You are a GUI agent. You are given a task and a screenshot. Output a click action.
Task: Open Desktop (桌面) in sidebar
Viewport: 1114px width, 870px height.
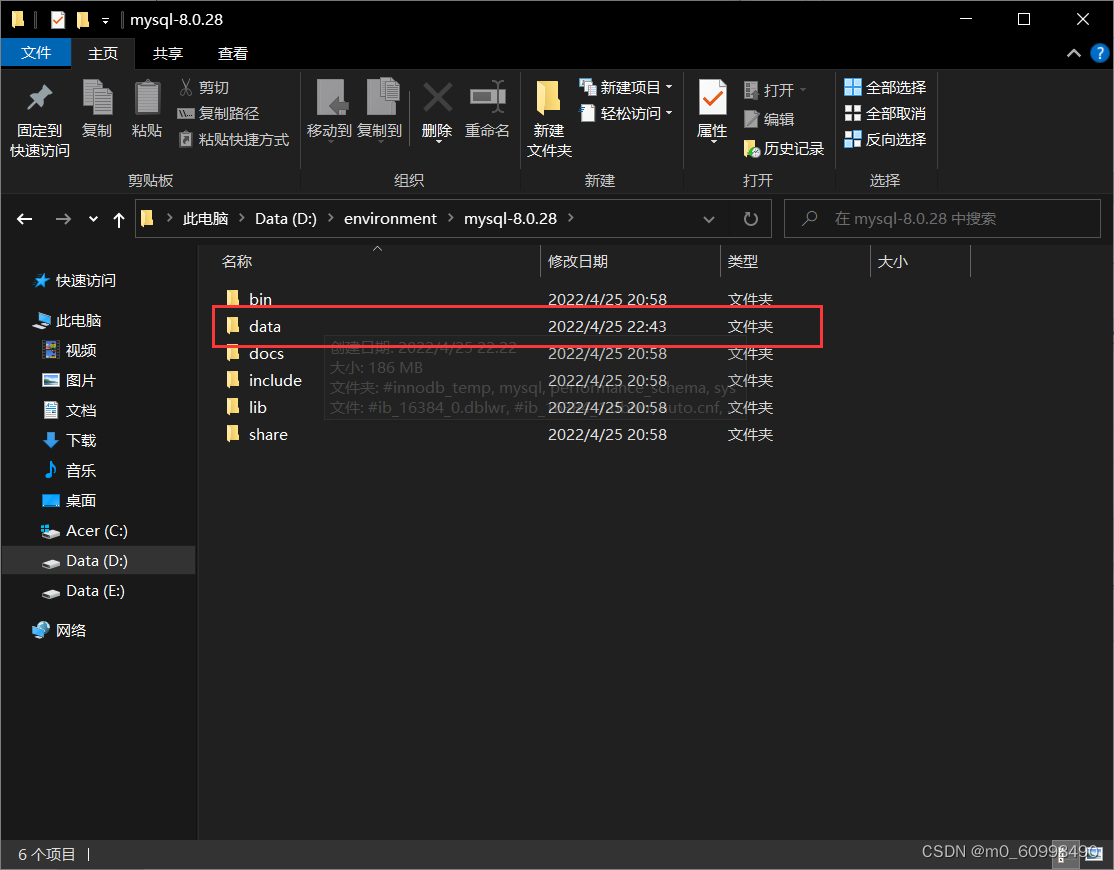coord(70,501)
